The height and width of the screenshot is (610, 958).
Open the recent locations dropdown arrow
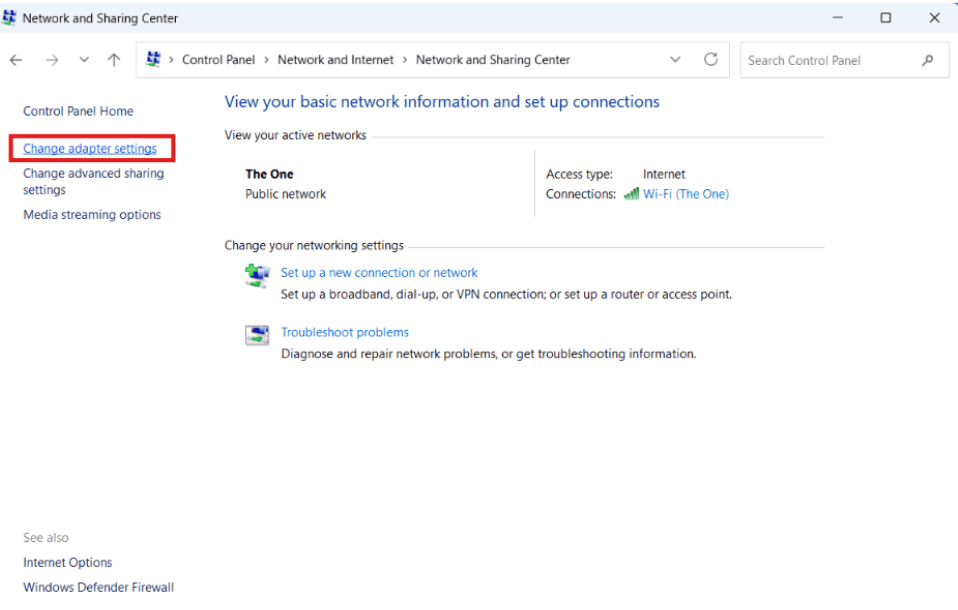coord(84,60)
